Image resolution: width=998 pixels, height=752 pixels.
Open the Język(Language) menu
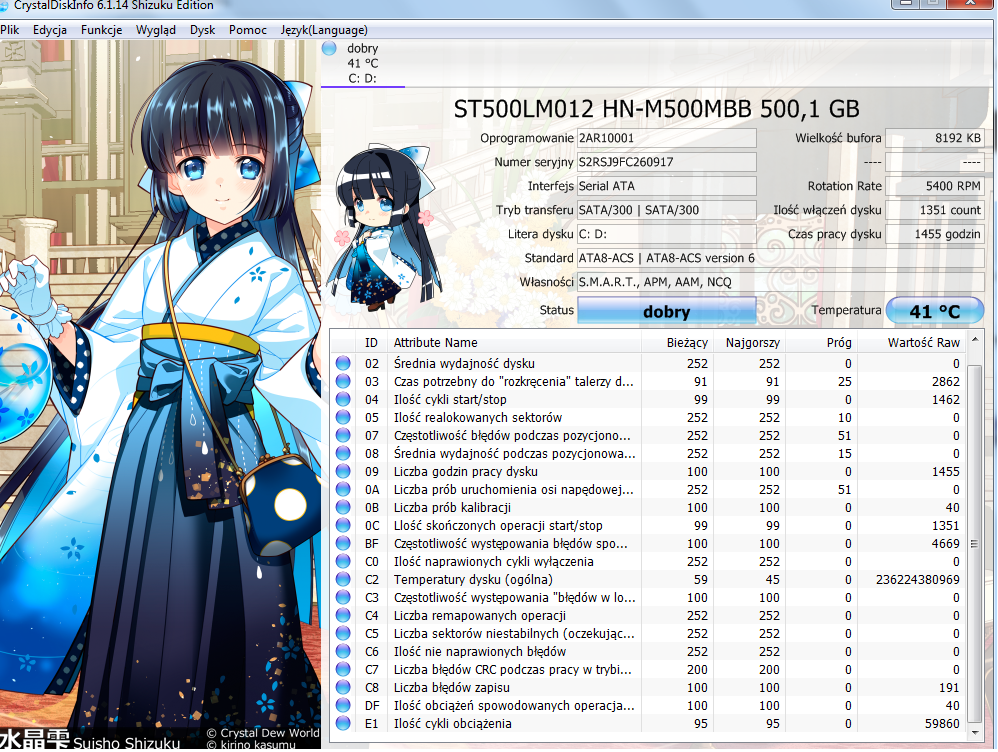coord(324,30)
